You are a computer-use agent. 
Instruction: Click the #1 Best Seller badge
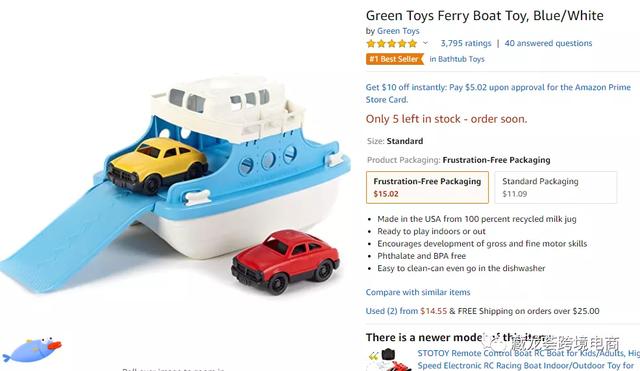click(395, 59)
